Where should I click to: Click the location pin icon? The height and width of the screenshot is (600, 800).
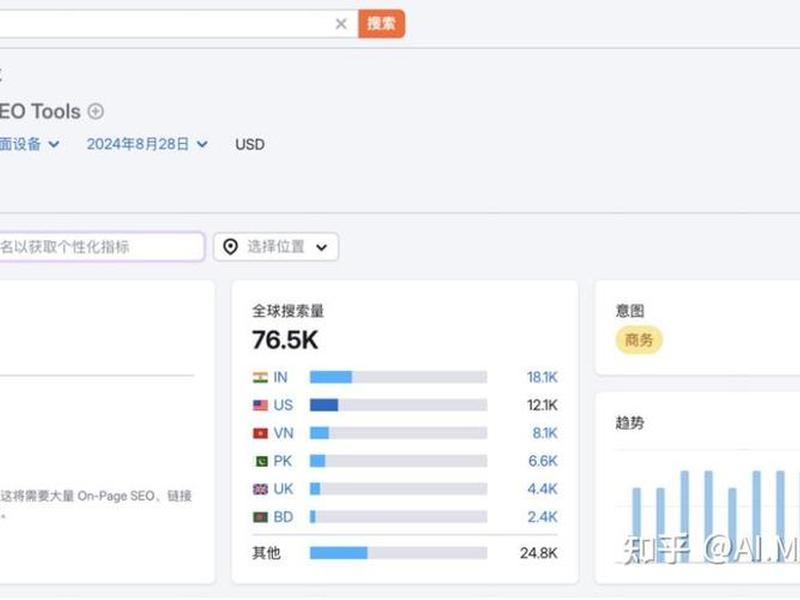coord(231,247)
